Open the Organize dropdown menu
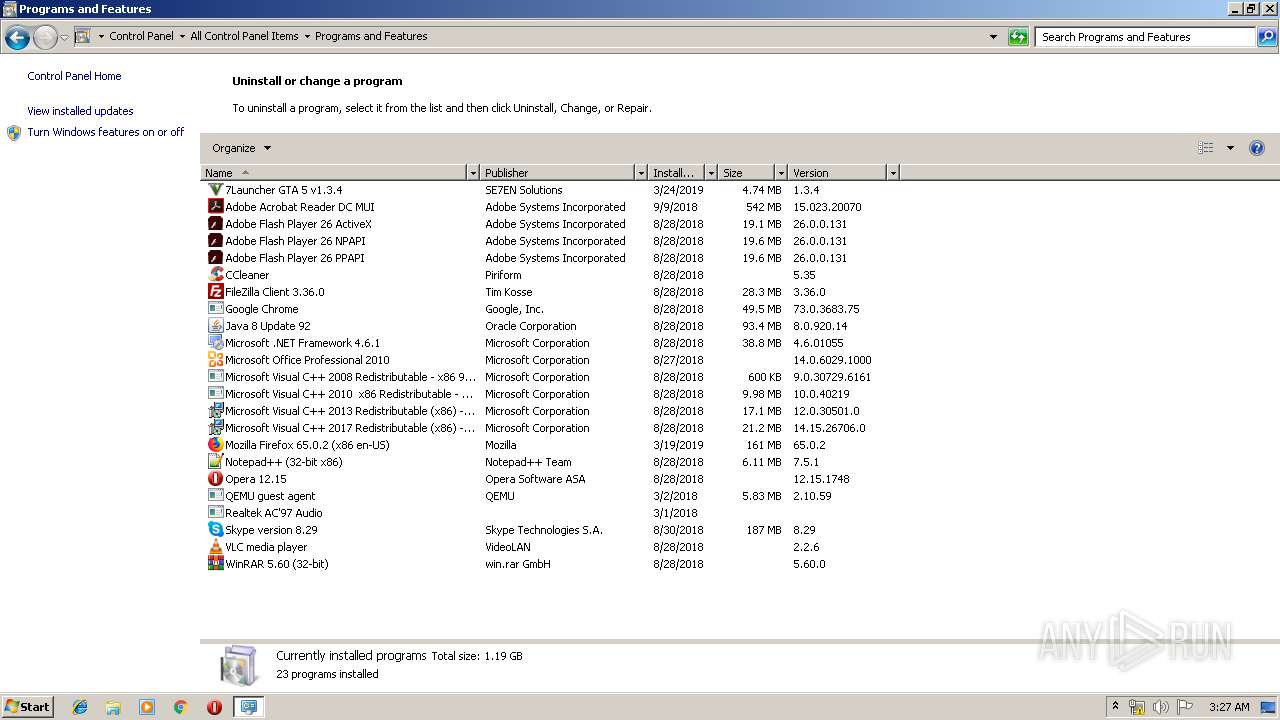This screenshot has width=1280, height=720. pyautogui.click(x=241, y=148)
